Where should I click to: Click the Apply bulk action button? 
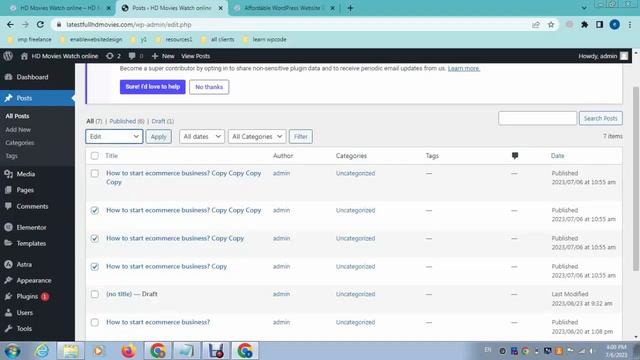tap(159, 136)
